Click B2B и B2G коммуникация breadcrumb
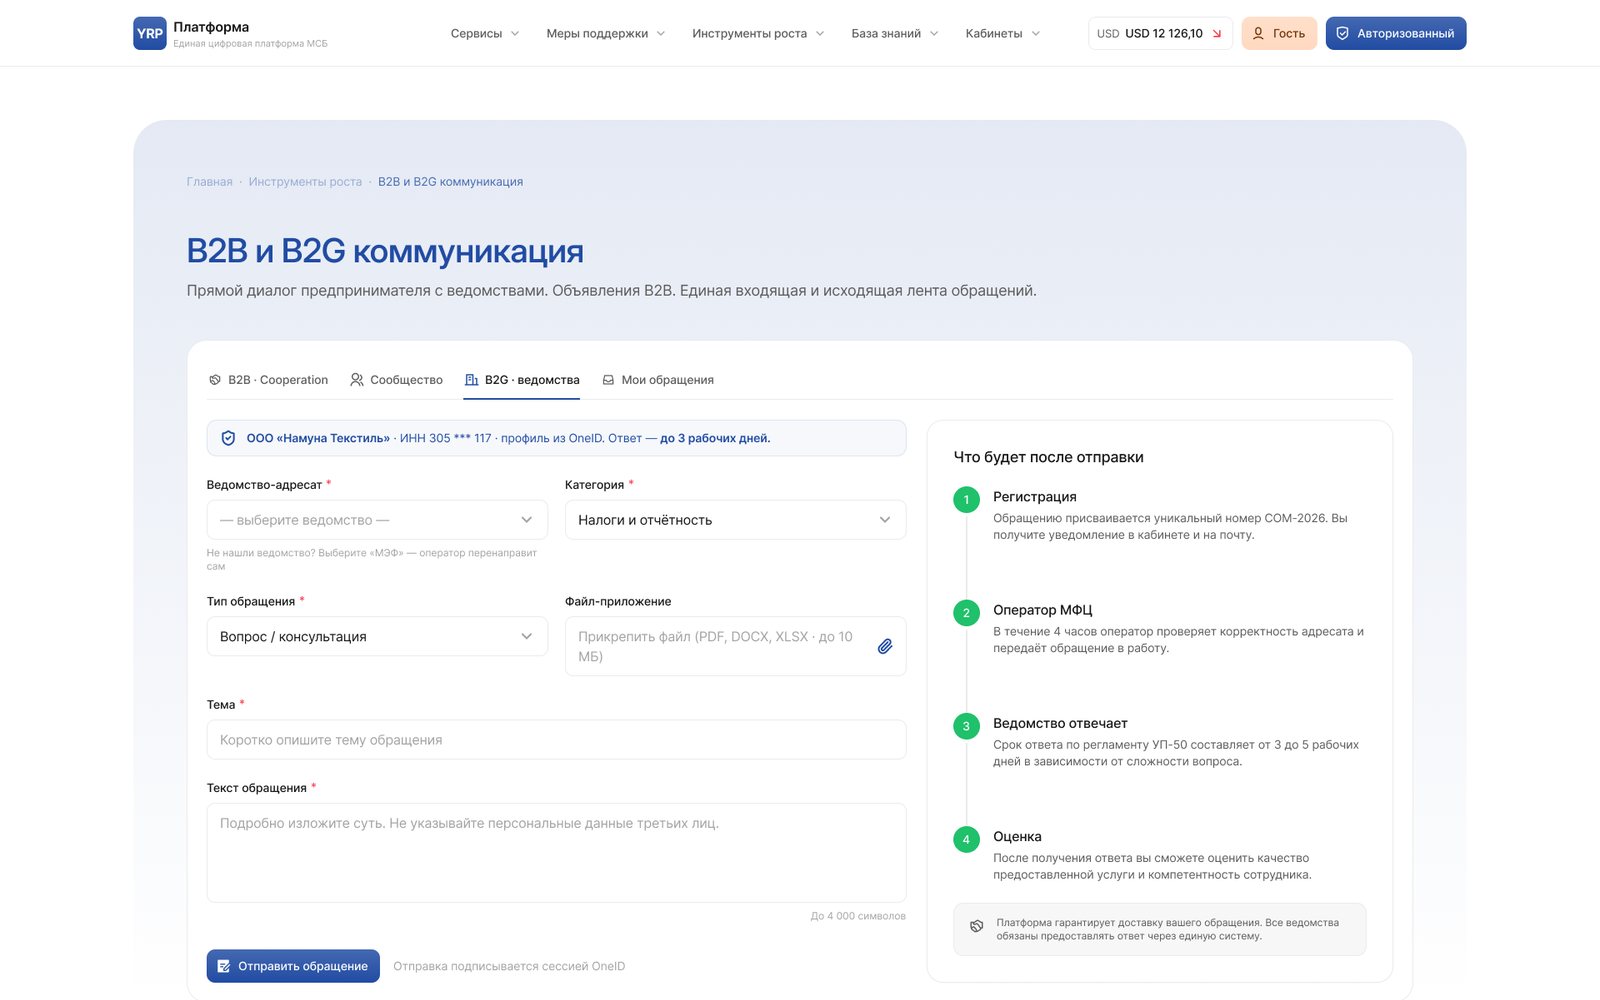Image resolution: width=1600 pixels, height=1000 pixels. pos(450,182)
